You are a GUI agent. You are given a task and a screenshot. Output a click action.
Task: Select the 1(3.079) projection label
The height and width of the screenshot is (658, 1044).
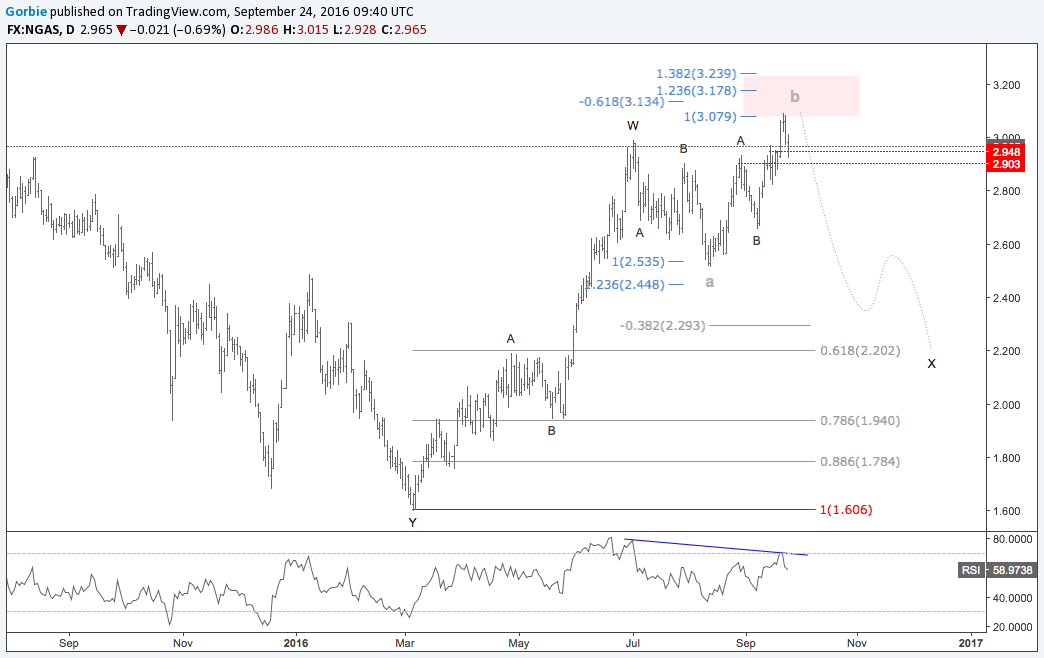710,117
